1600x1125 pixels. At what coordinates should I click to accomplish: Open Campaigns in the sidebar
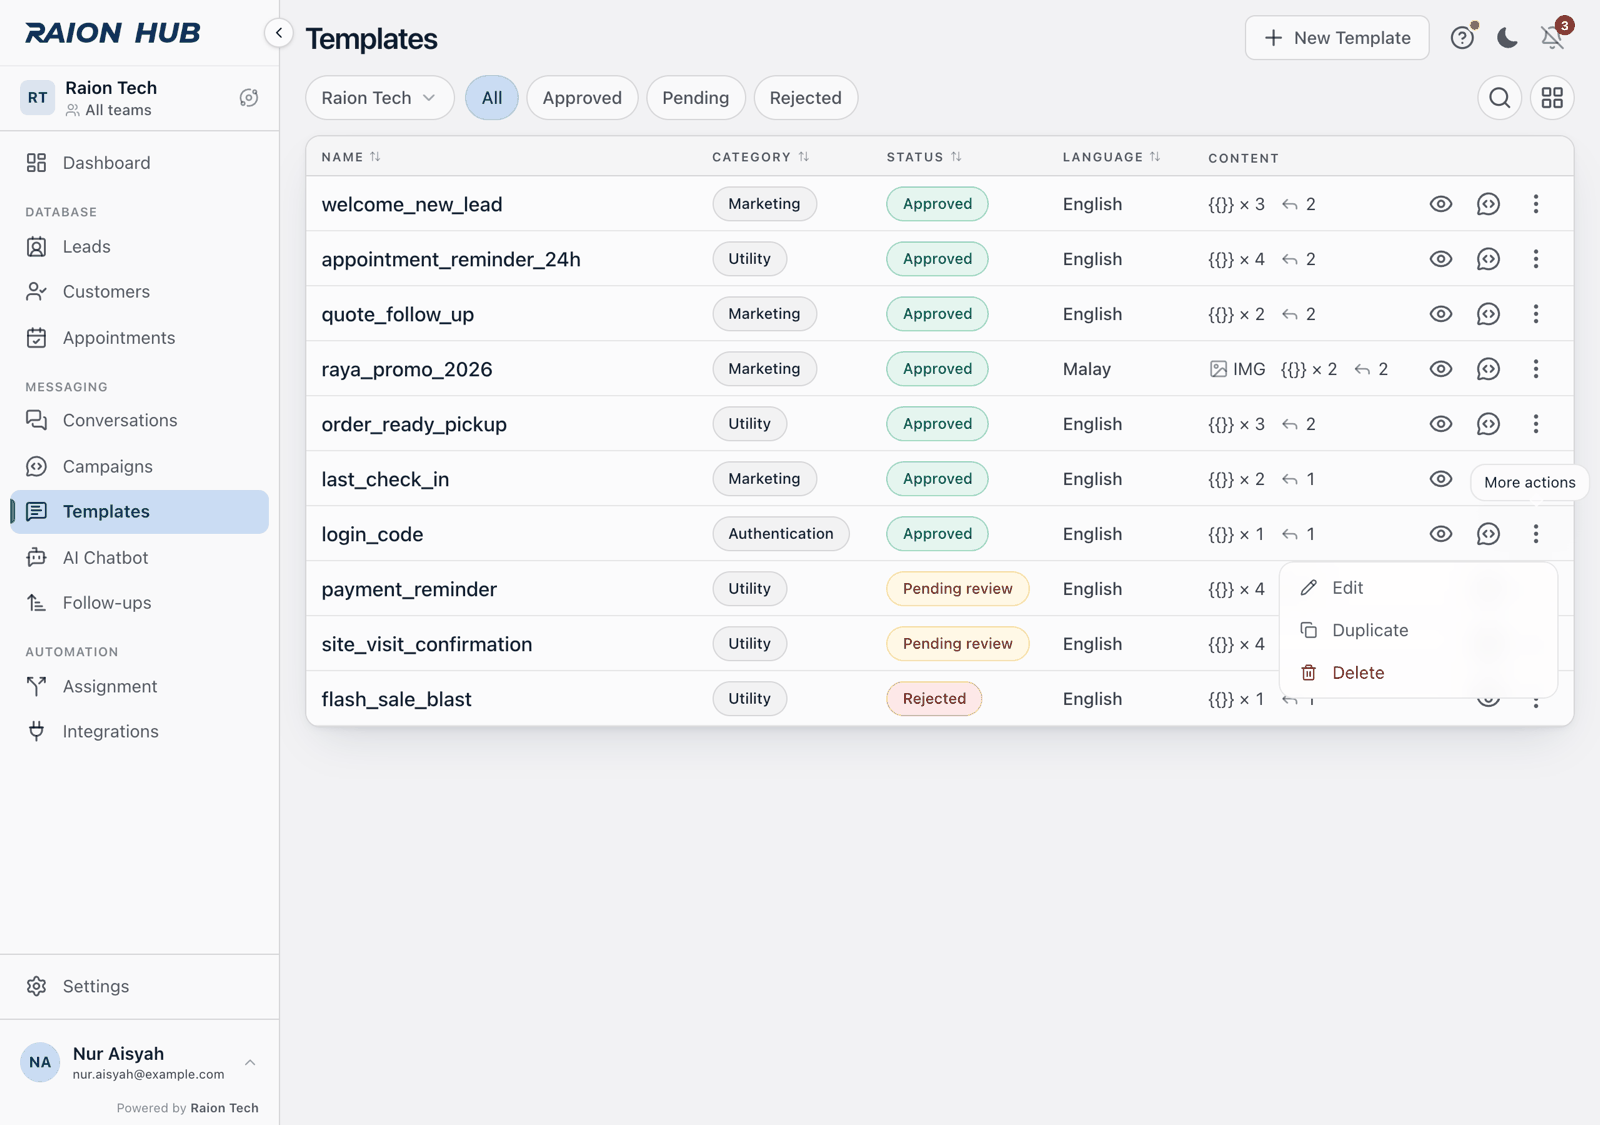(x=139, y=467)
